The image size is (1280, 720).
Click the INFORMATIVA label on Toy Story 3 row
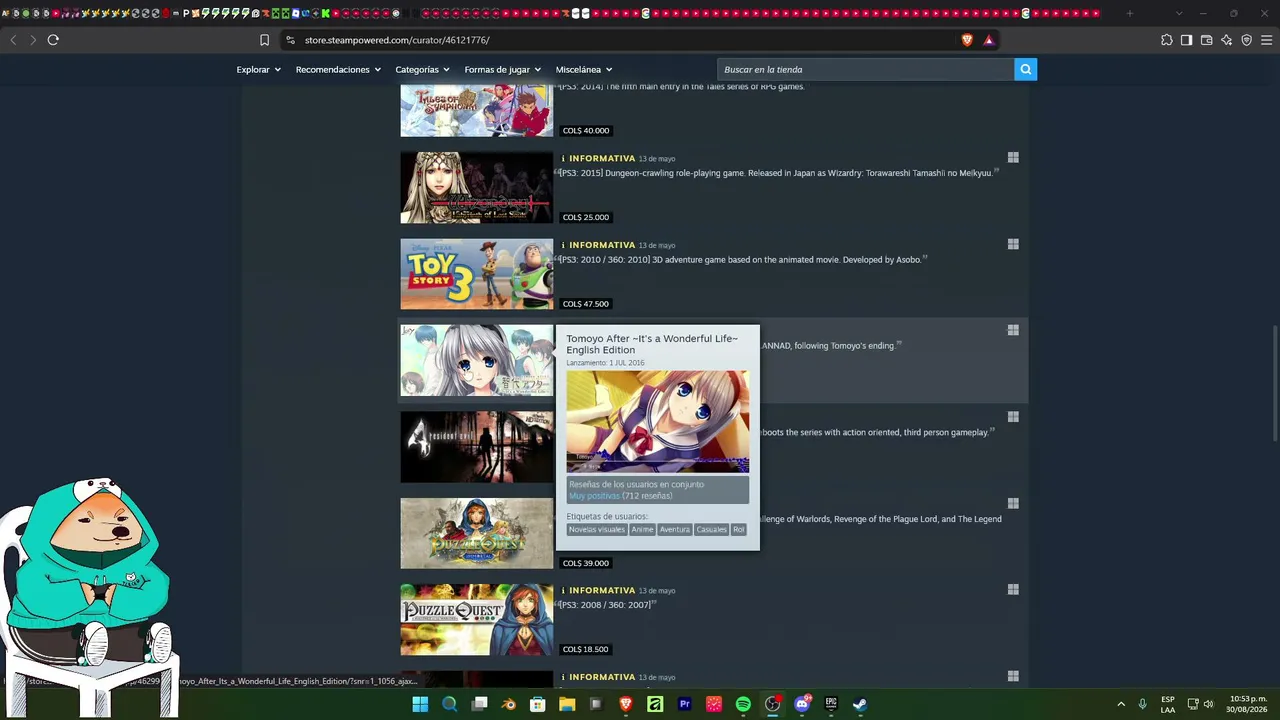click(602, 245)
